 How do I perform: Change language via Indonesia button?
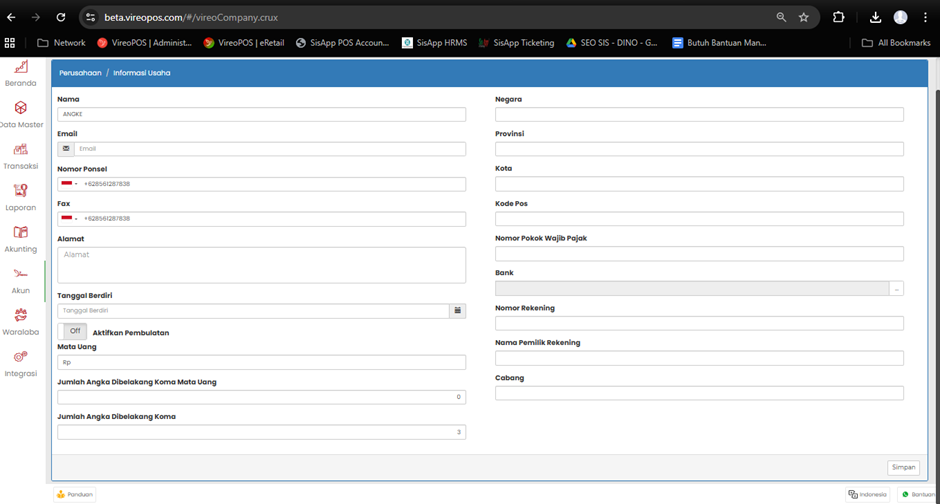click(867, 494)
